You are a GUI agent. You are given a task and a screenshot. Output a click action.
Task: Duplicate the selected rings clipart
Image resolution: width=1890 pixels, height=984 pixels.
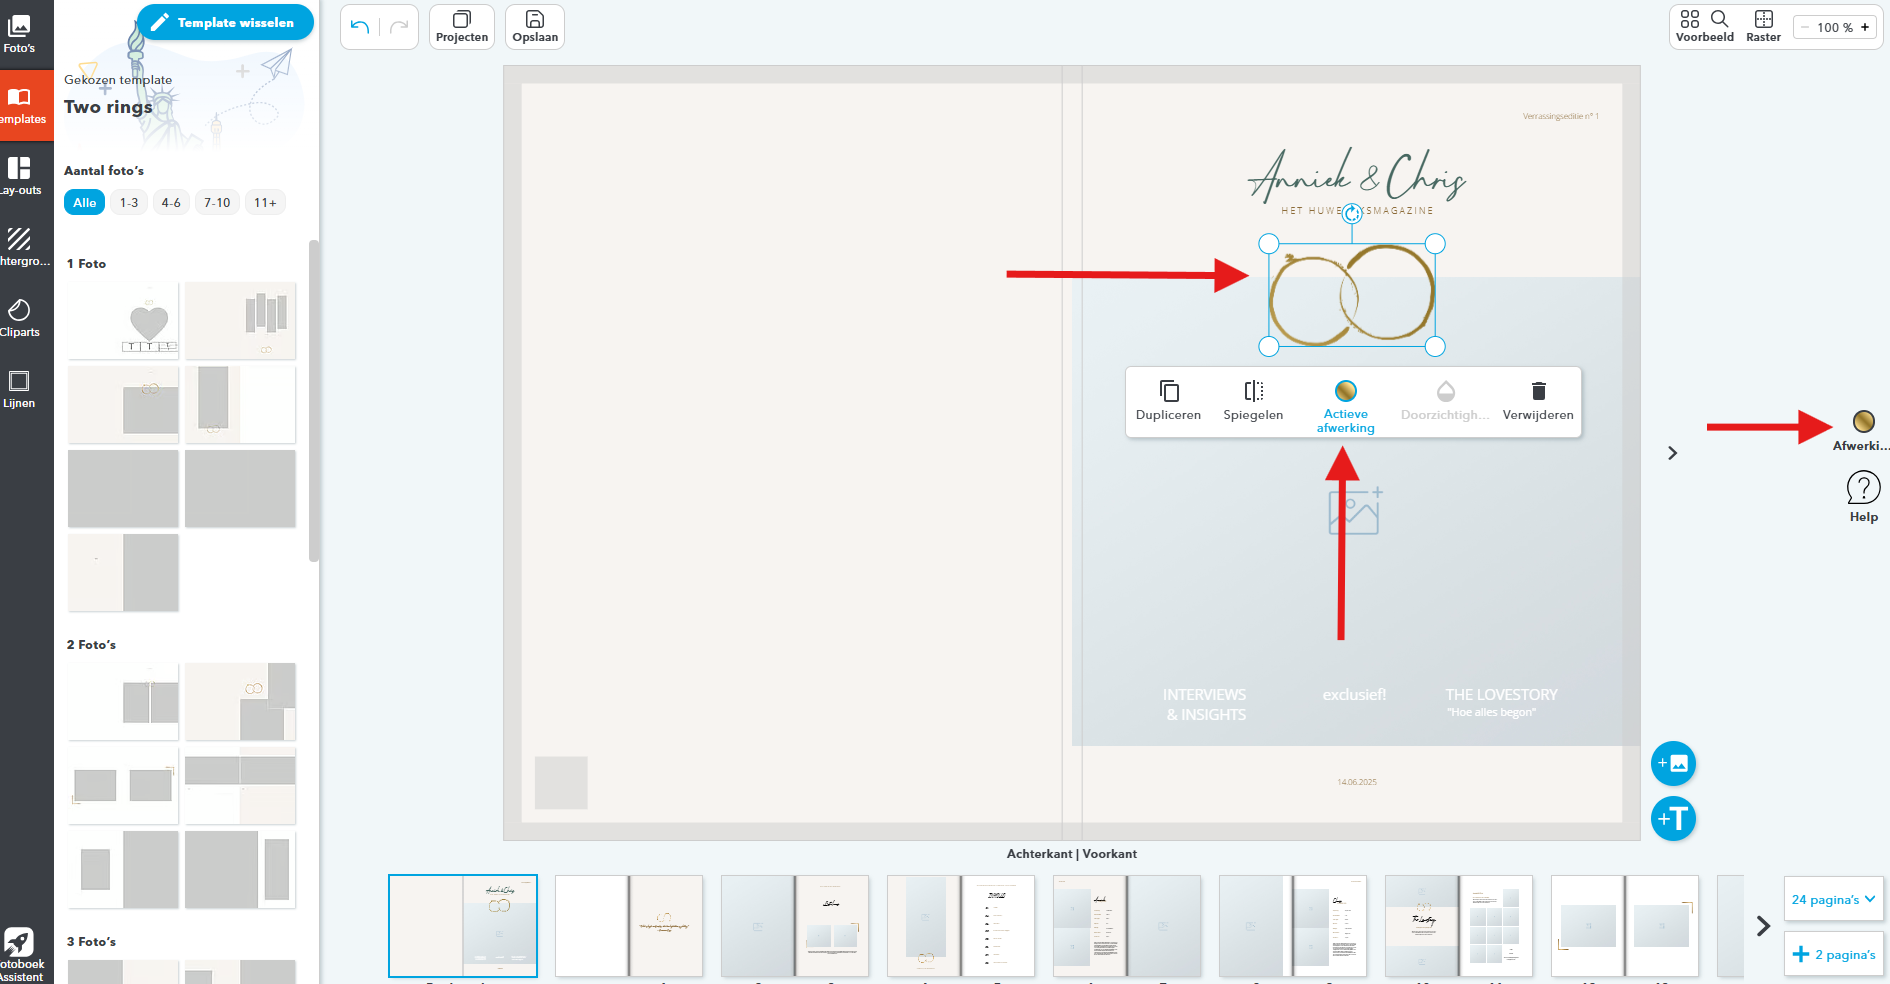pyautogui.click(x=1168, y=400)
